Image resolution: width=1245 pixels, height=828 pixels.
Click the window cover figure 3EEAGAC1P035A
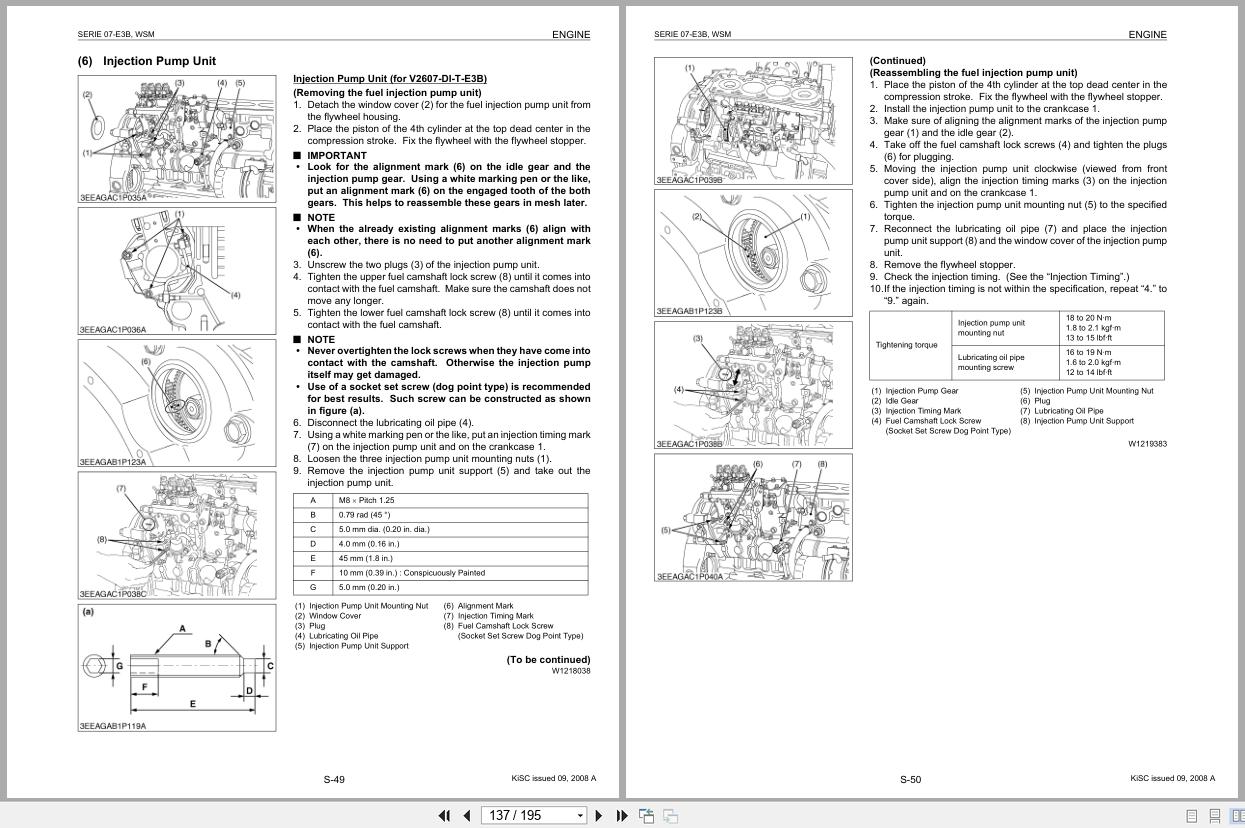(177, 139)
